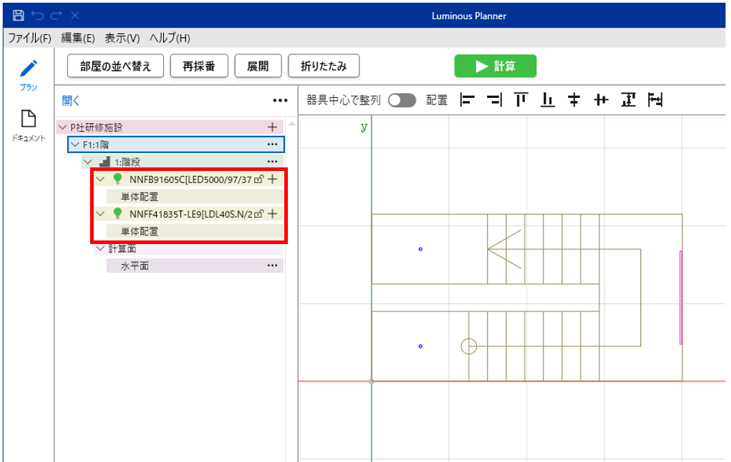Click the align bottom edges icon

(547, 100)
